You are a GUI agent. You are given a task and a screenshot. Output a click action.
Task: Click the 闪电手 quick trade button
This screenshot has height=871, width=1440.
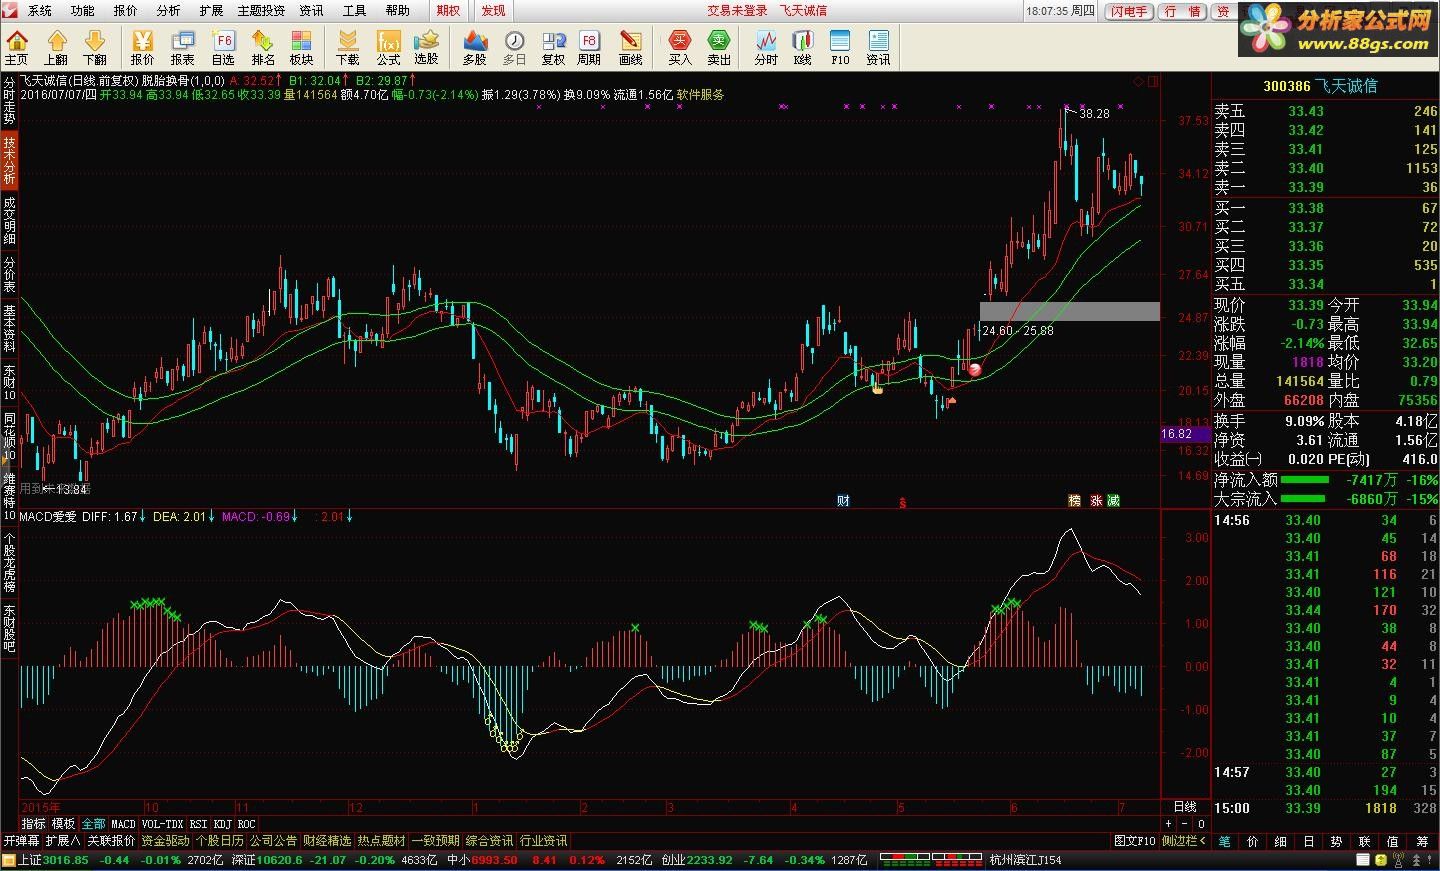click(x=1129, y=11)
